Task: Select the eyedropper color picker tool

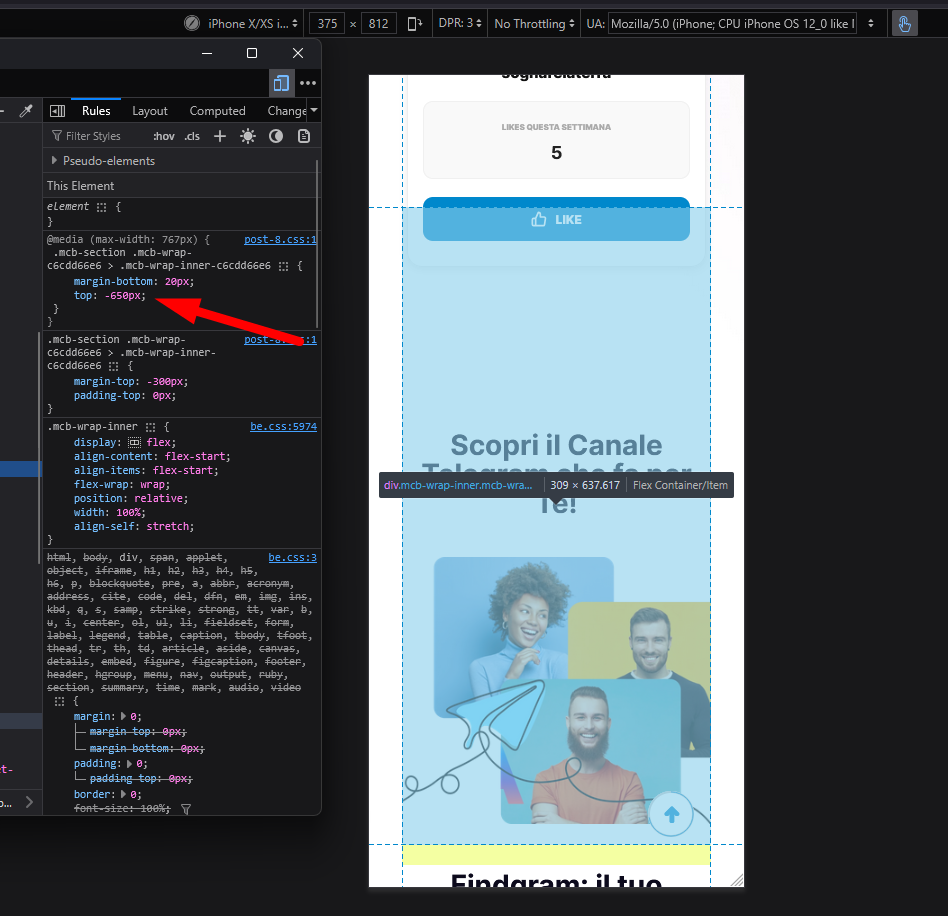Action: pos(27,111)
